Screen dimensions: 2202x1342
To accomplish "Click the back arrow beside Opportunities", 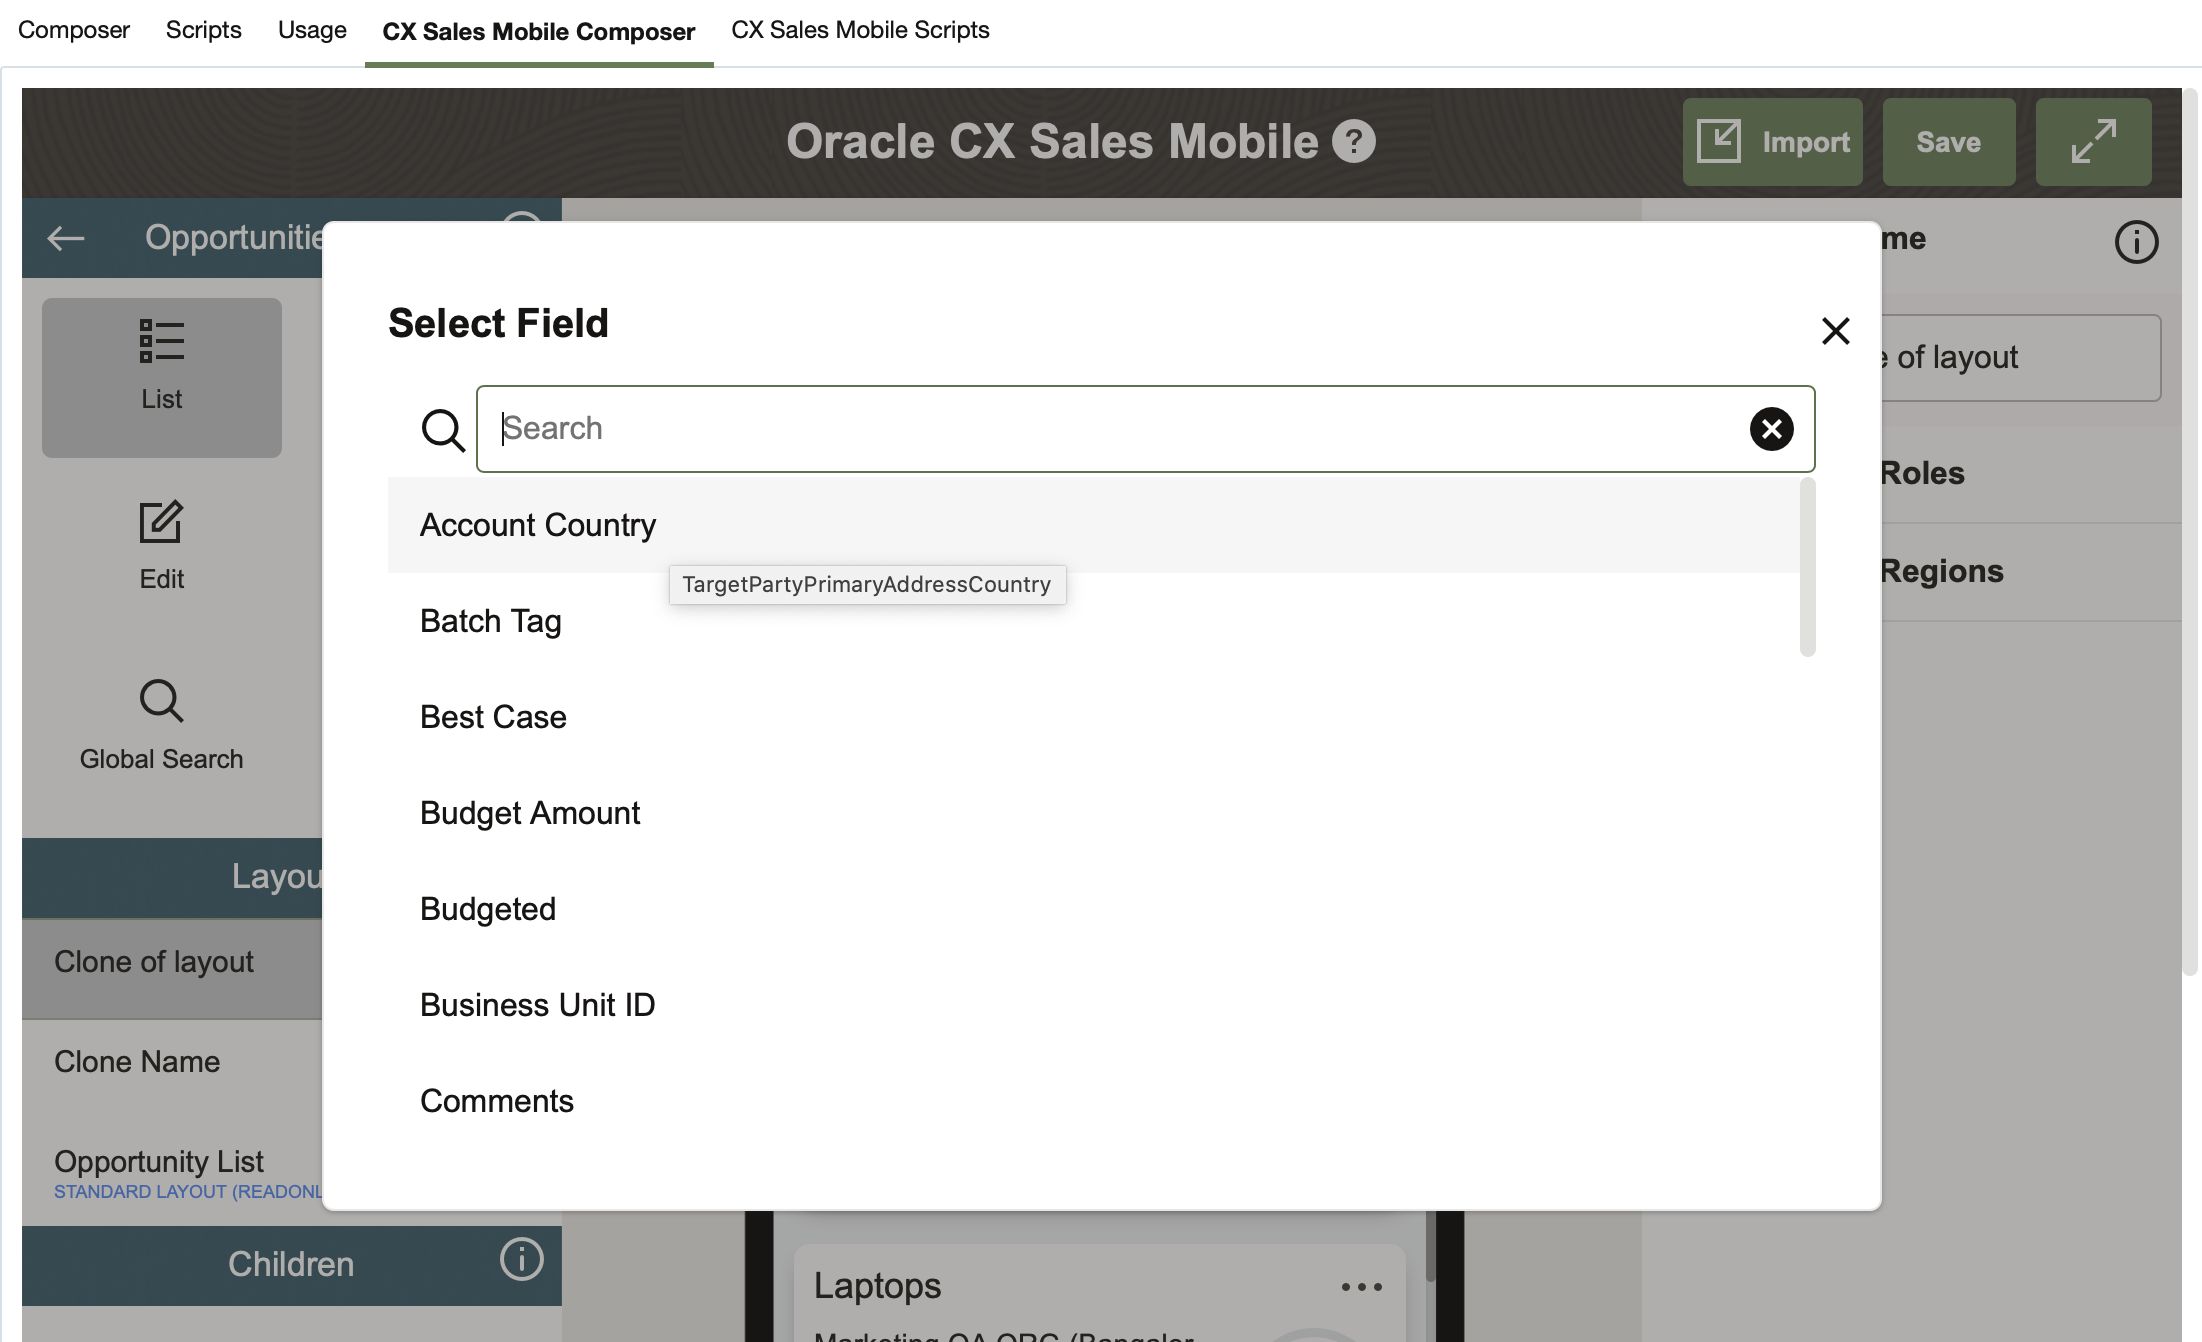I will 66,238.
